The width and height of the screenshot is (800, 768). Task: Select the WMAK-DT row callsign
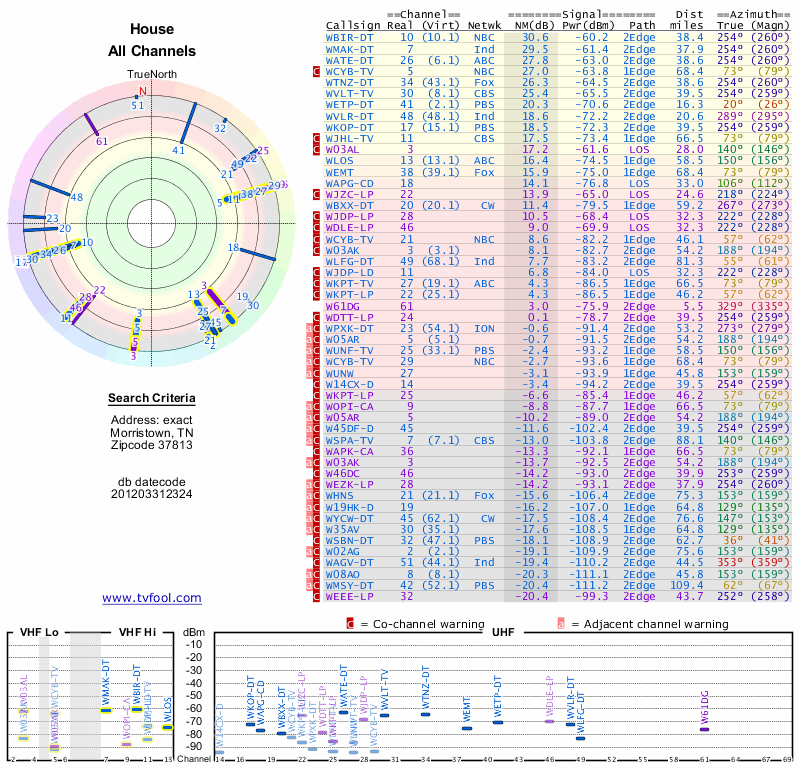coord(350,48)
